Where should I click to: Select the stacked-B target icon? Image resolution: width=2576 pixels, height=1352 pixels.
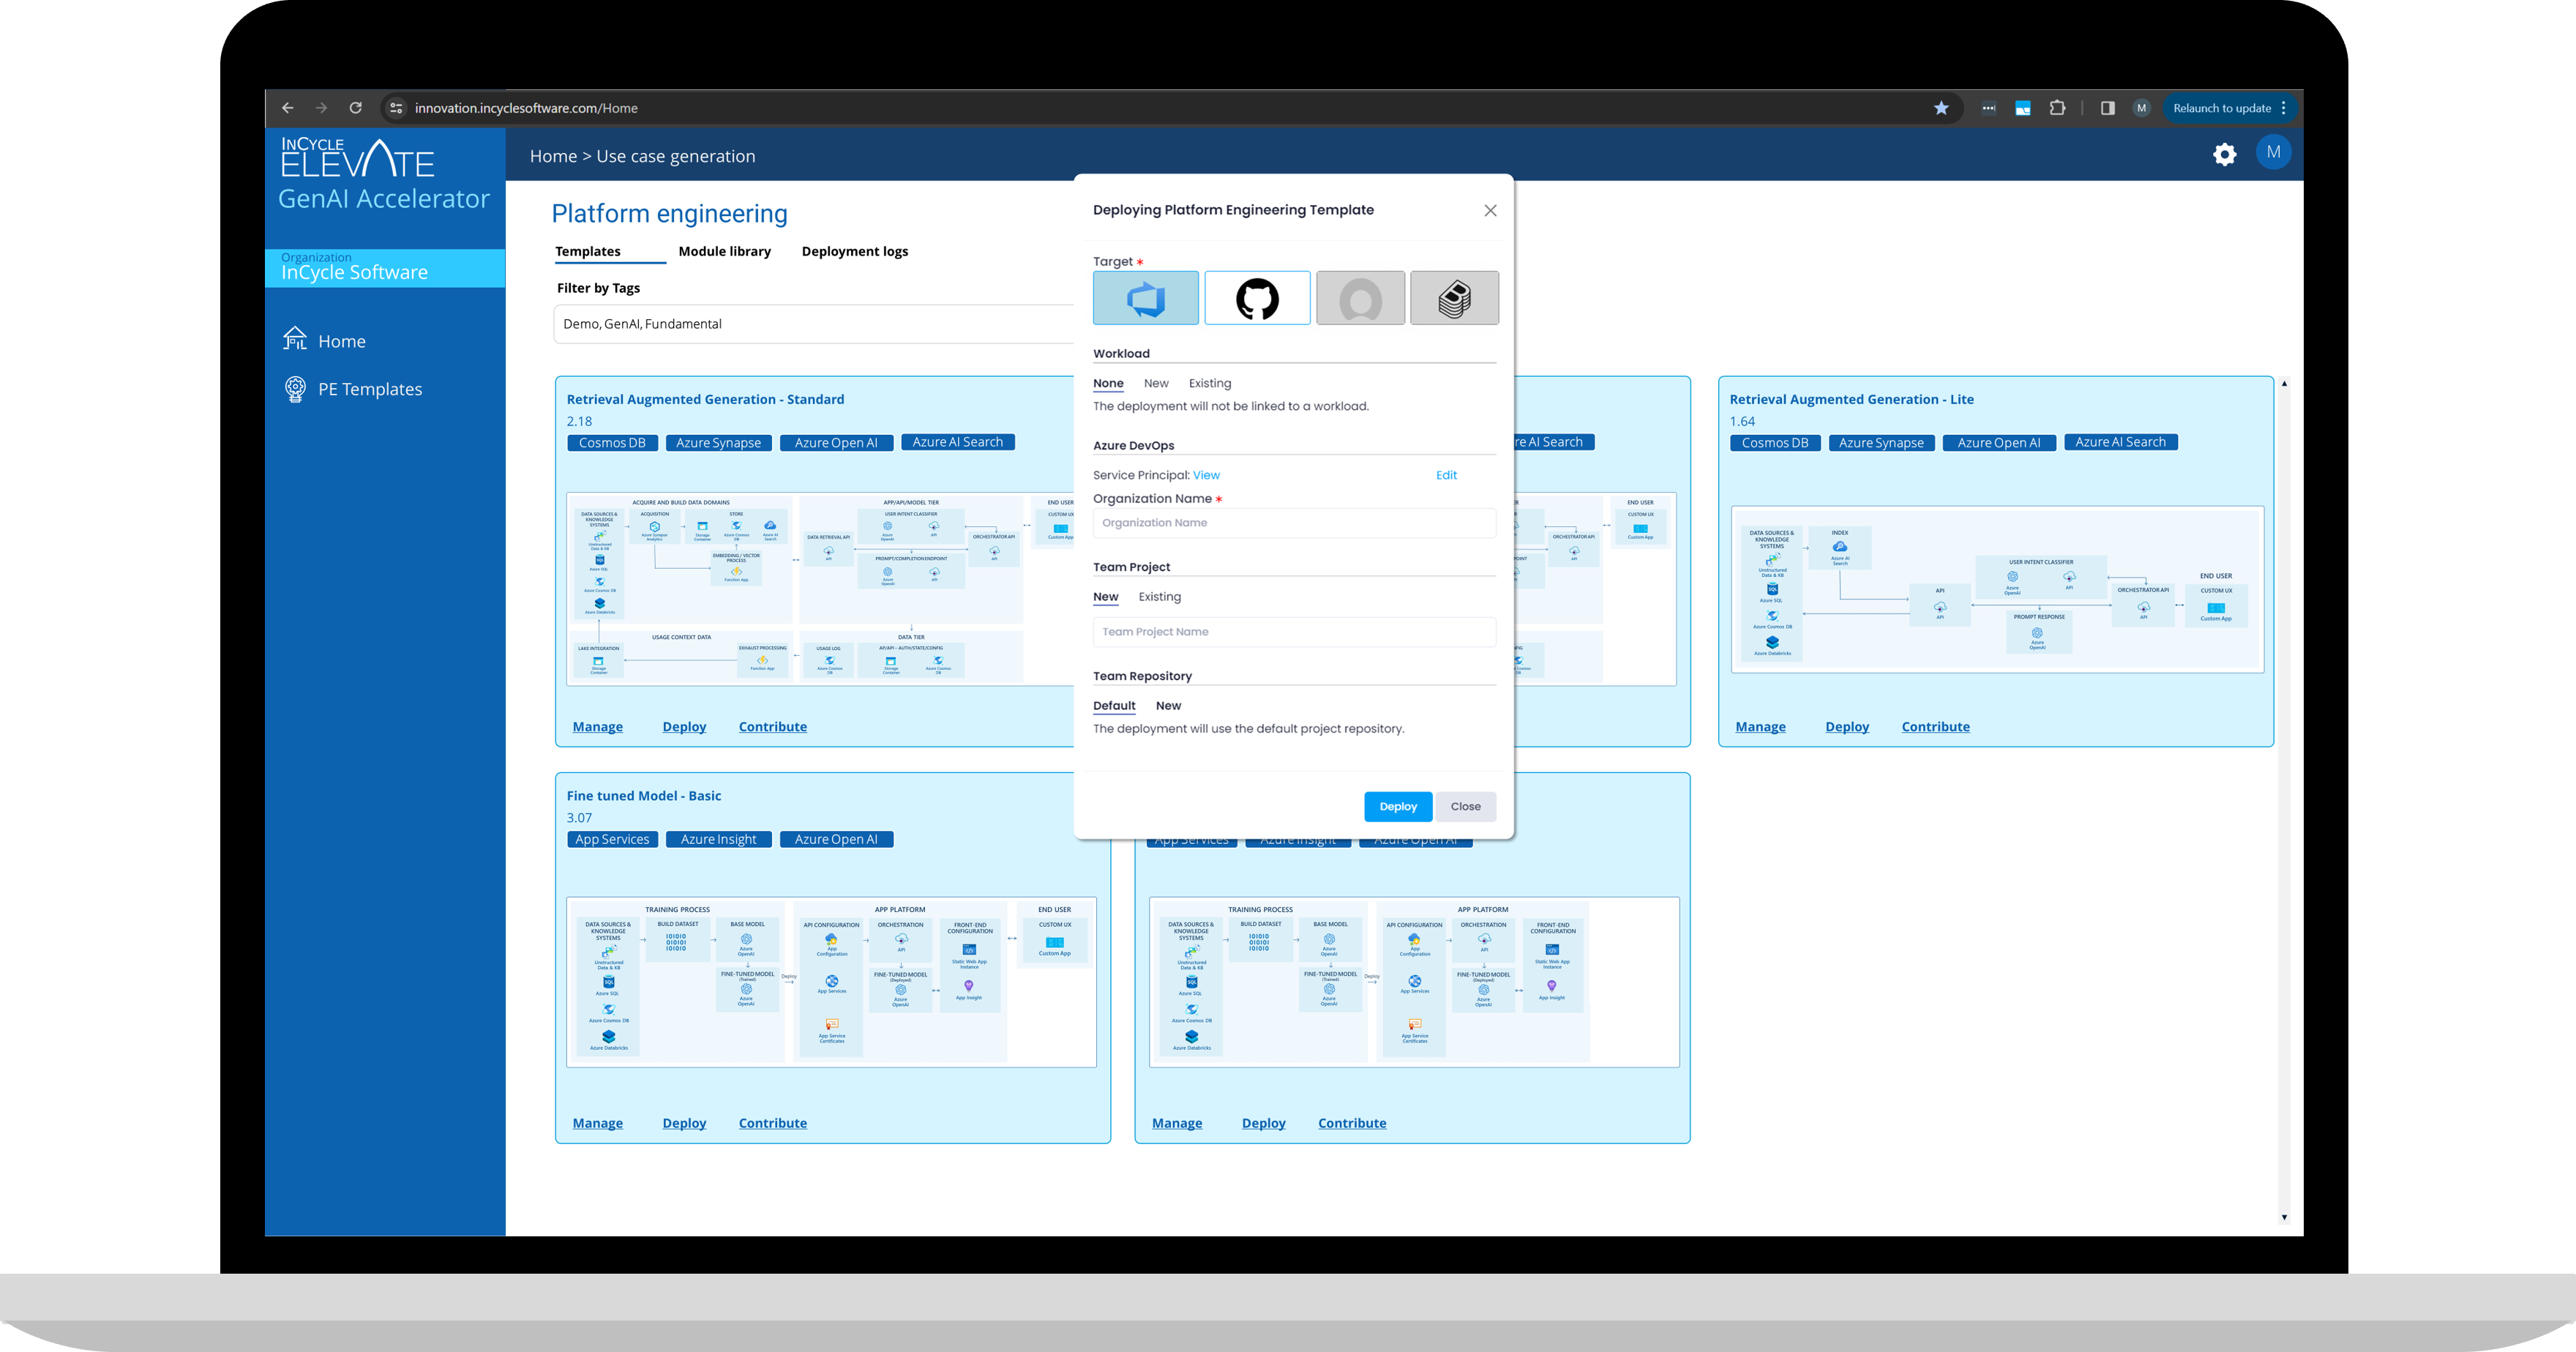(1454, 298)
